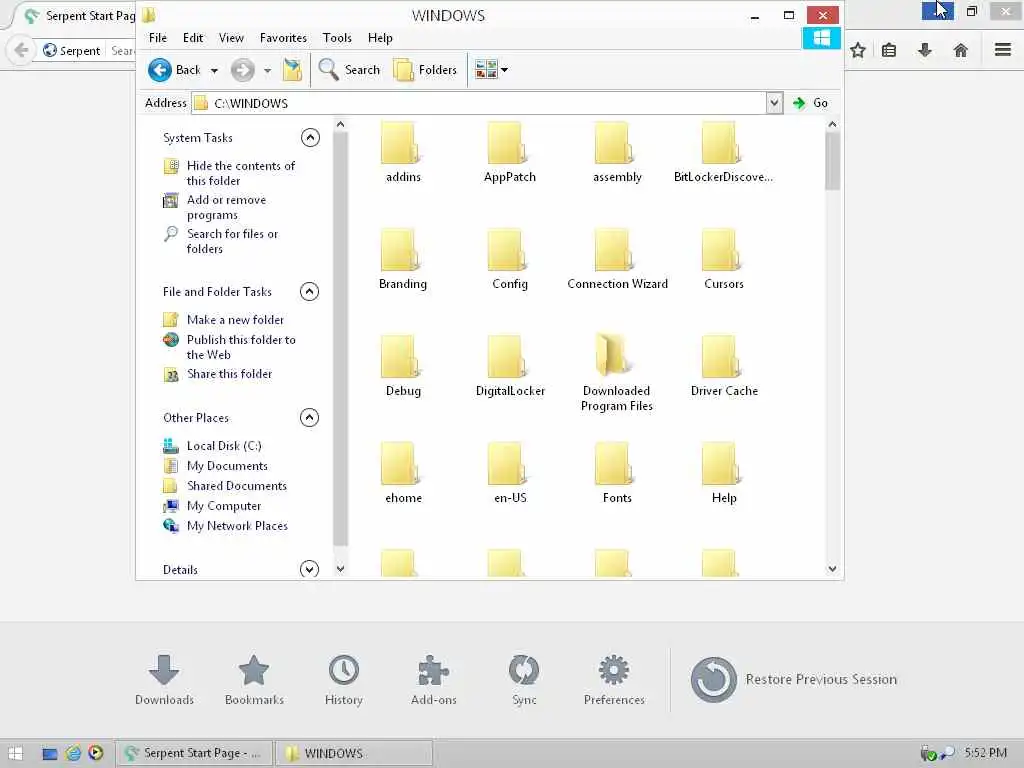Screen dimensions: 1024x768
Task: Open the File menu
Action: (157, 38)
